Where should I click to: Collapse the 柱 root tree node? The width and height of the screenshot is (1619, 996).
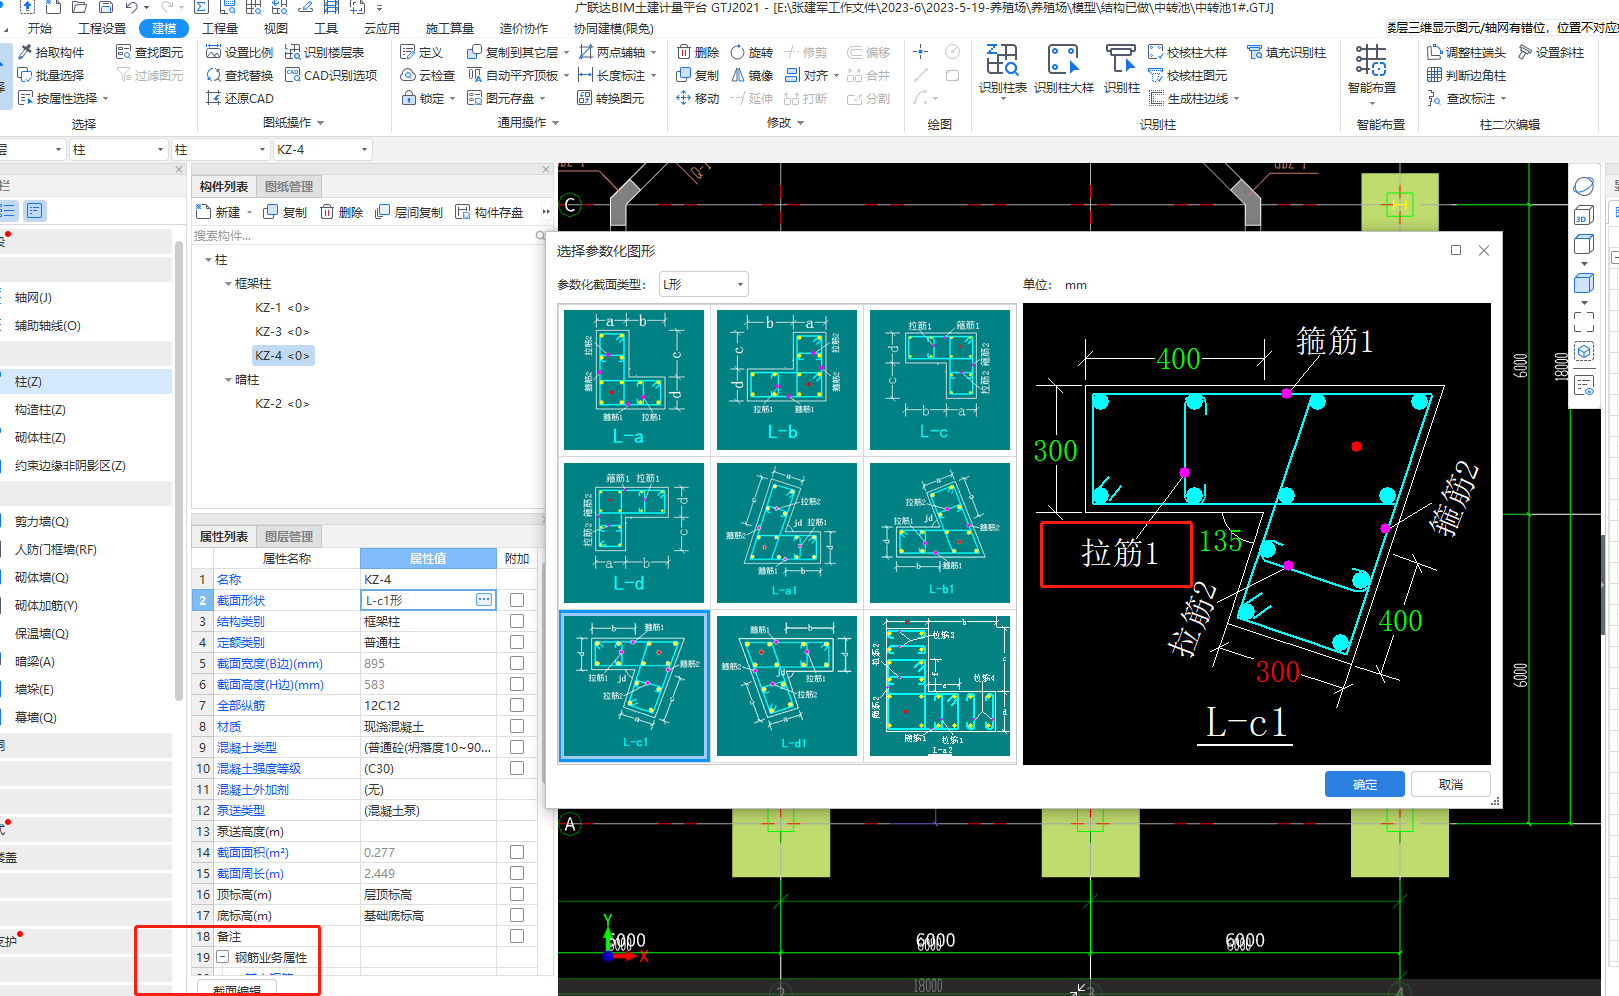point(208,260)
